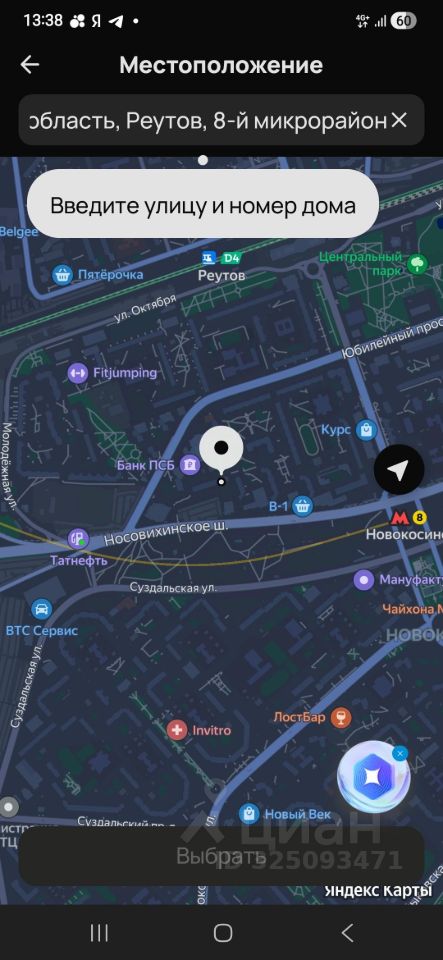443x960 pixels.
Task: Clear the address field with the X
Action: tap(399, 121)
